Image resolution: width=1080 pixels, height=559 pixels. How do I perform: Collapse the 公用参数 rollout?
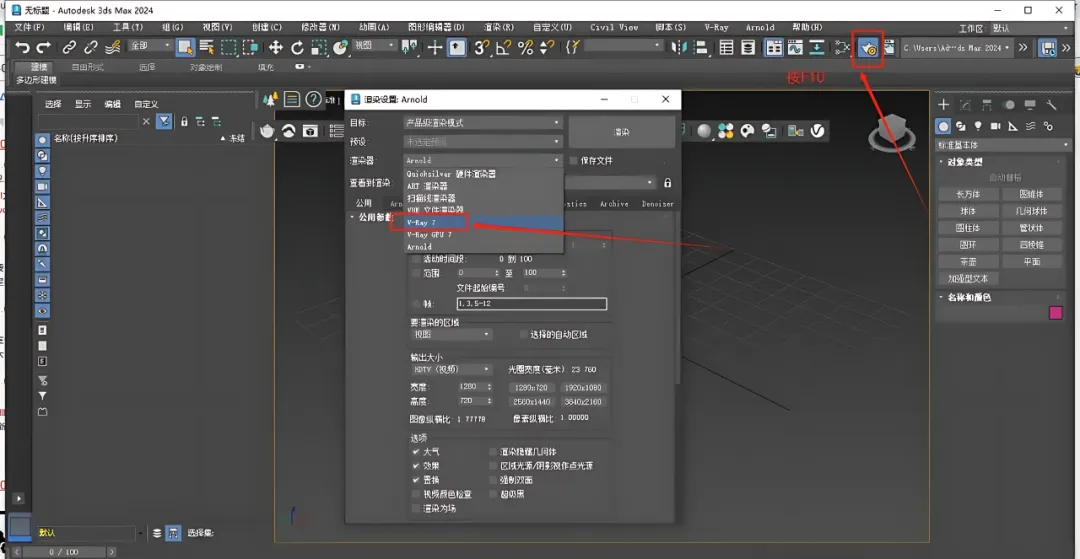coord(376,216)
